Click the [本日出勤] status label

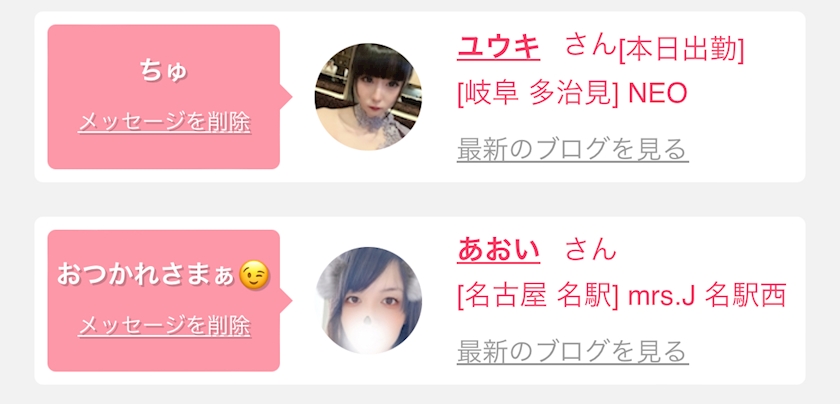pos(681,51)
